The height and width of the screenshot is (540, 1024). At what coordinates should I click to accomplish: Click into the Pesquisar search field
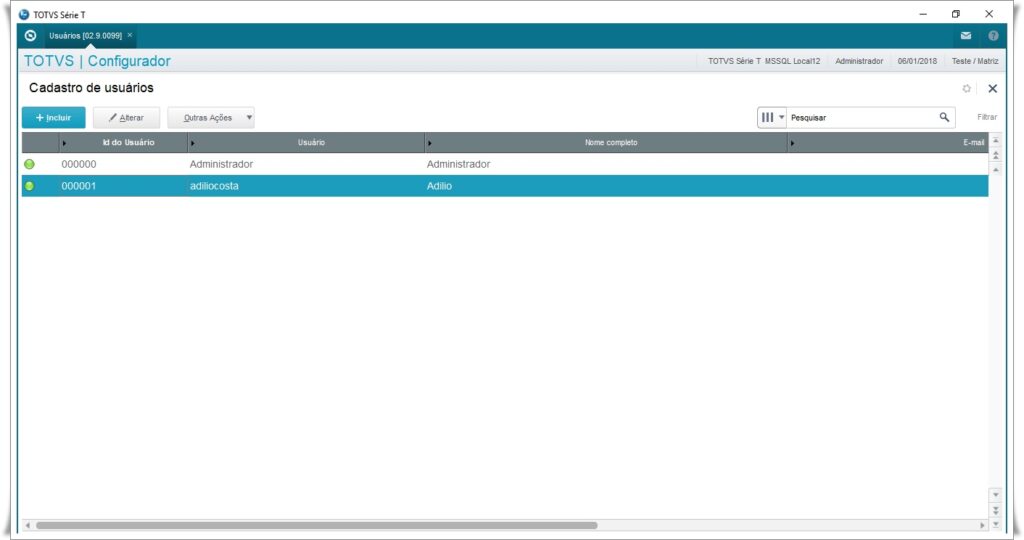coord(860,118)
